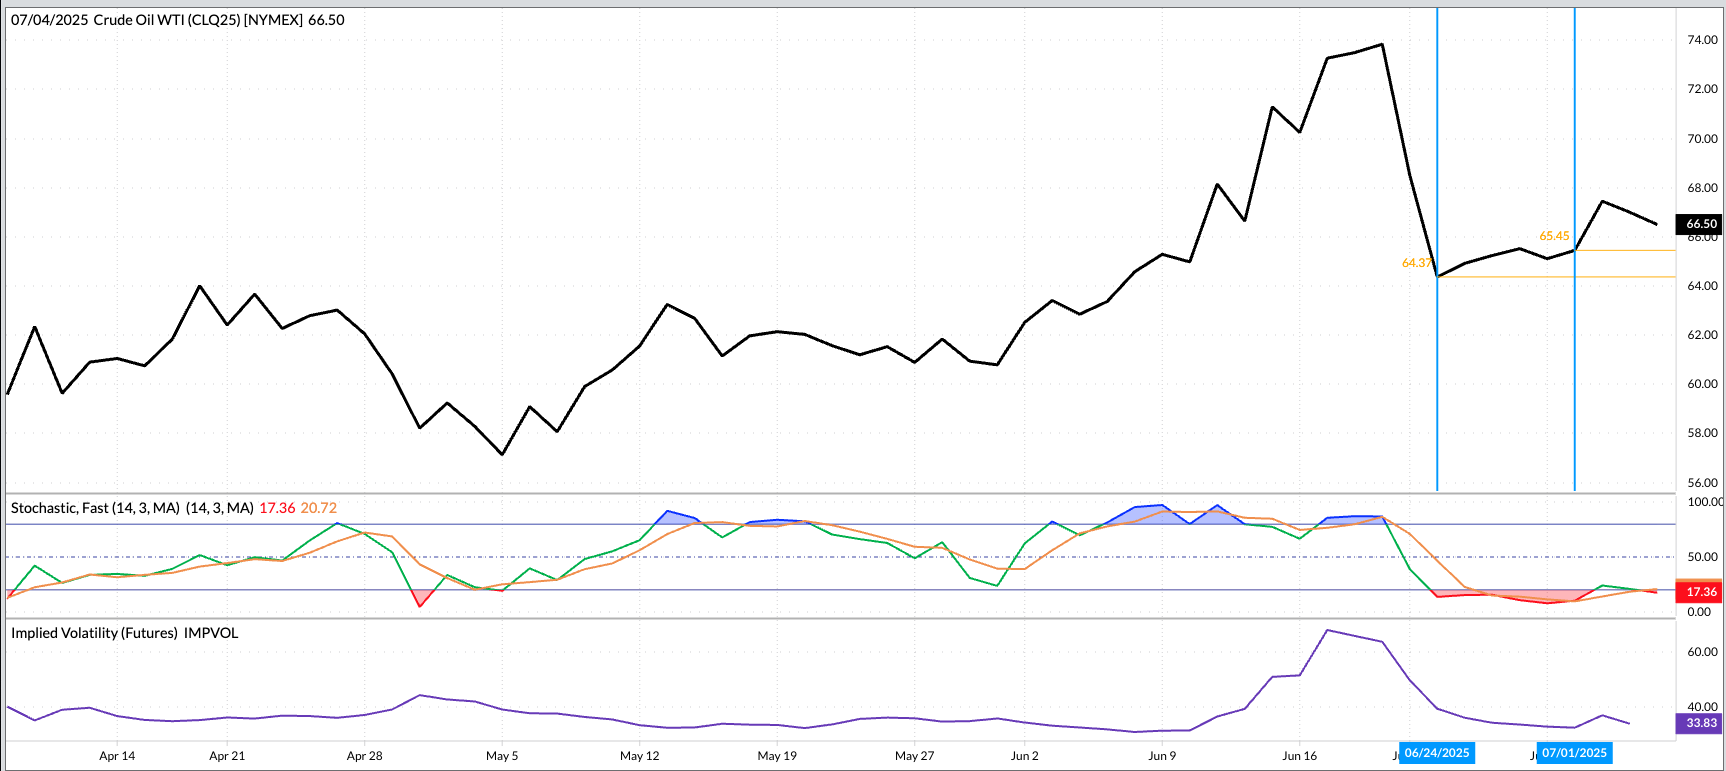Click the 58.00 level on the price axis

(x=1702, y=433)
